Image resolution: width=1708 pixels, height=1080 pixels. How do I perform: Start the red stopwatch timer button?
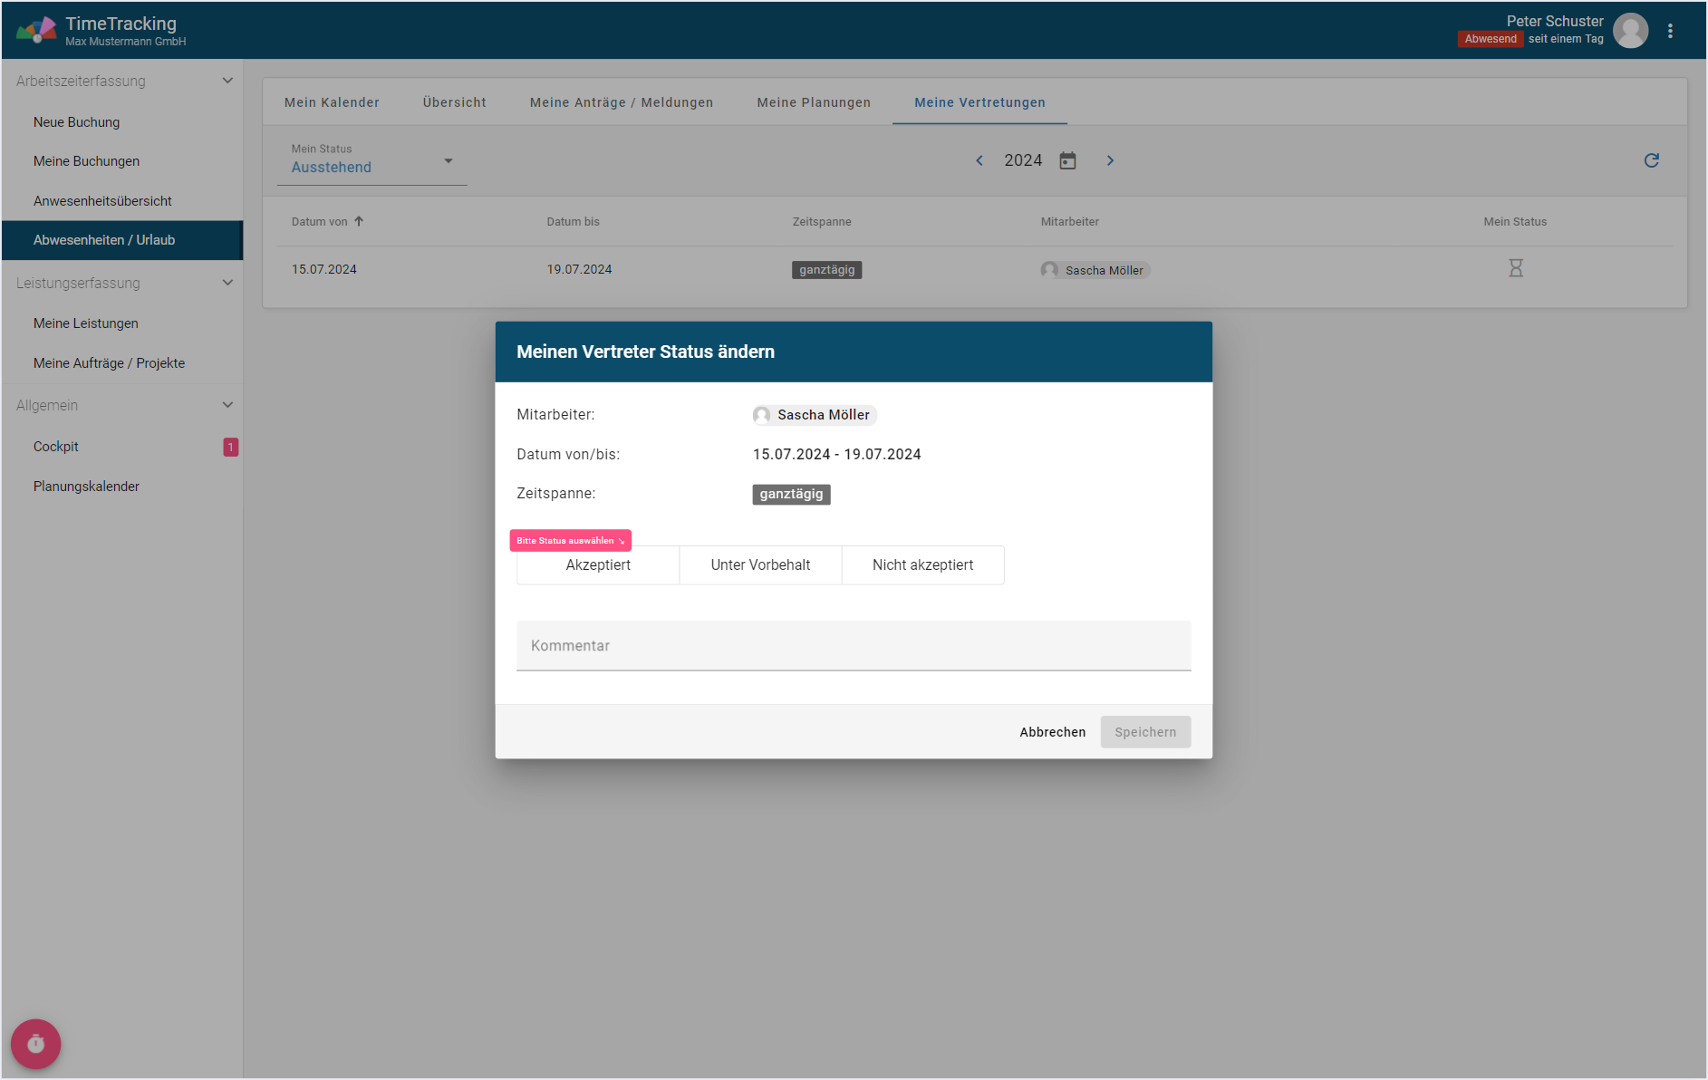tap(36, 1044)
